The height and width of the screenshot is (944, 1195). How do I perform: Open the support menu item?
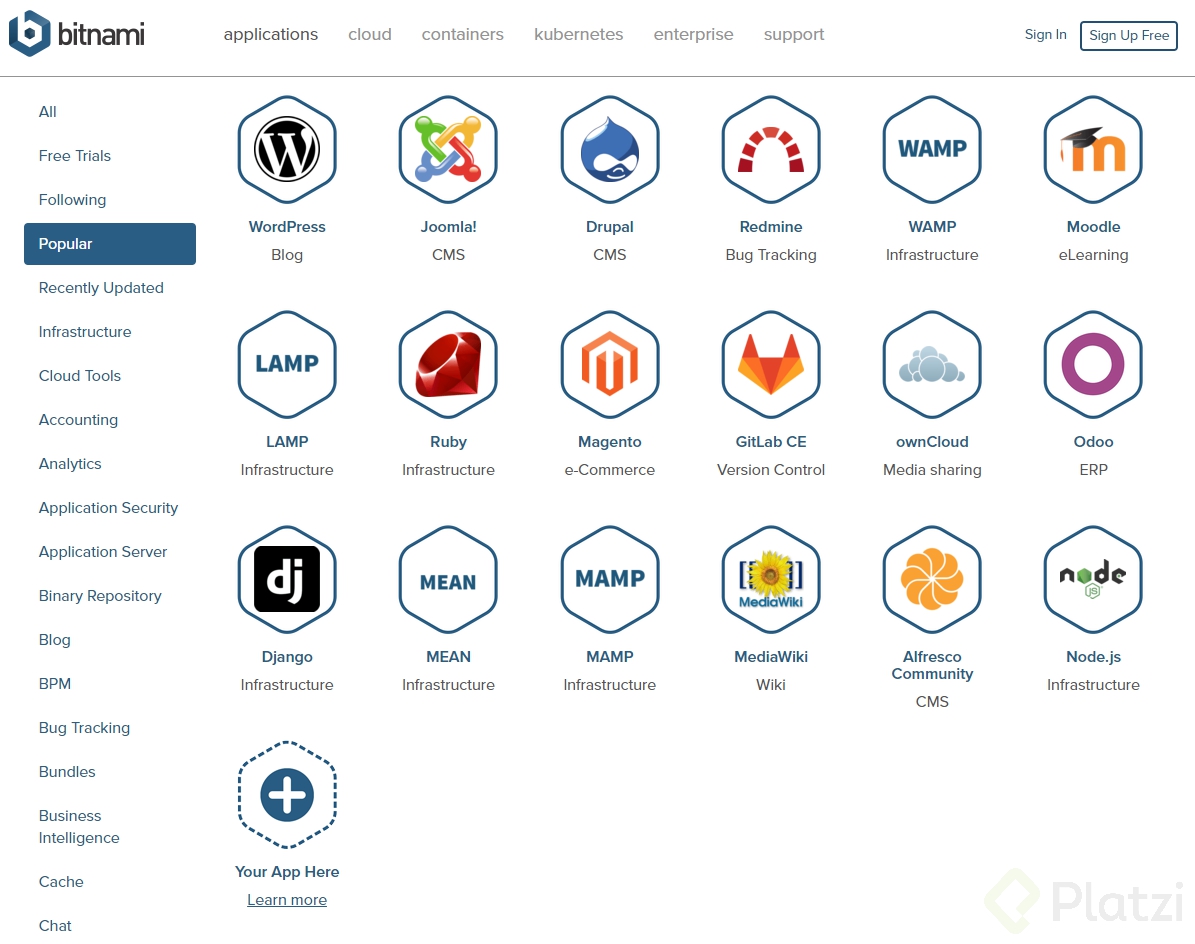tap(794, 34)
